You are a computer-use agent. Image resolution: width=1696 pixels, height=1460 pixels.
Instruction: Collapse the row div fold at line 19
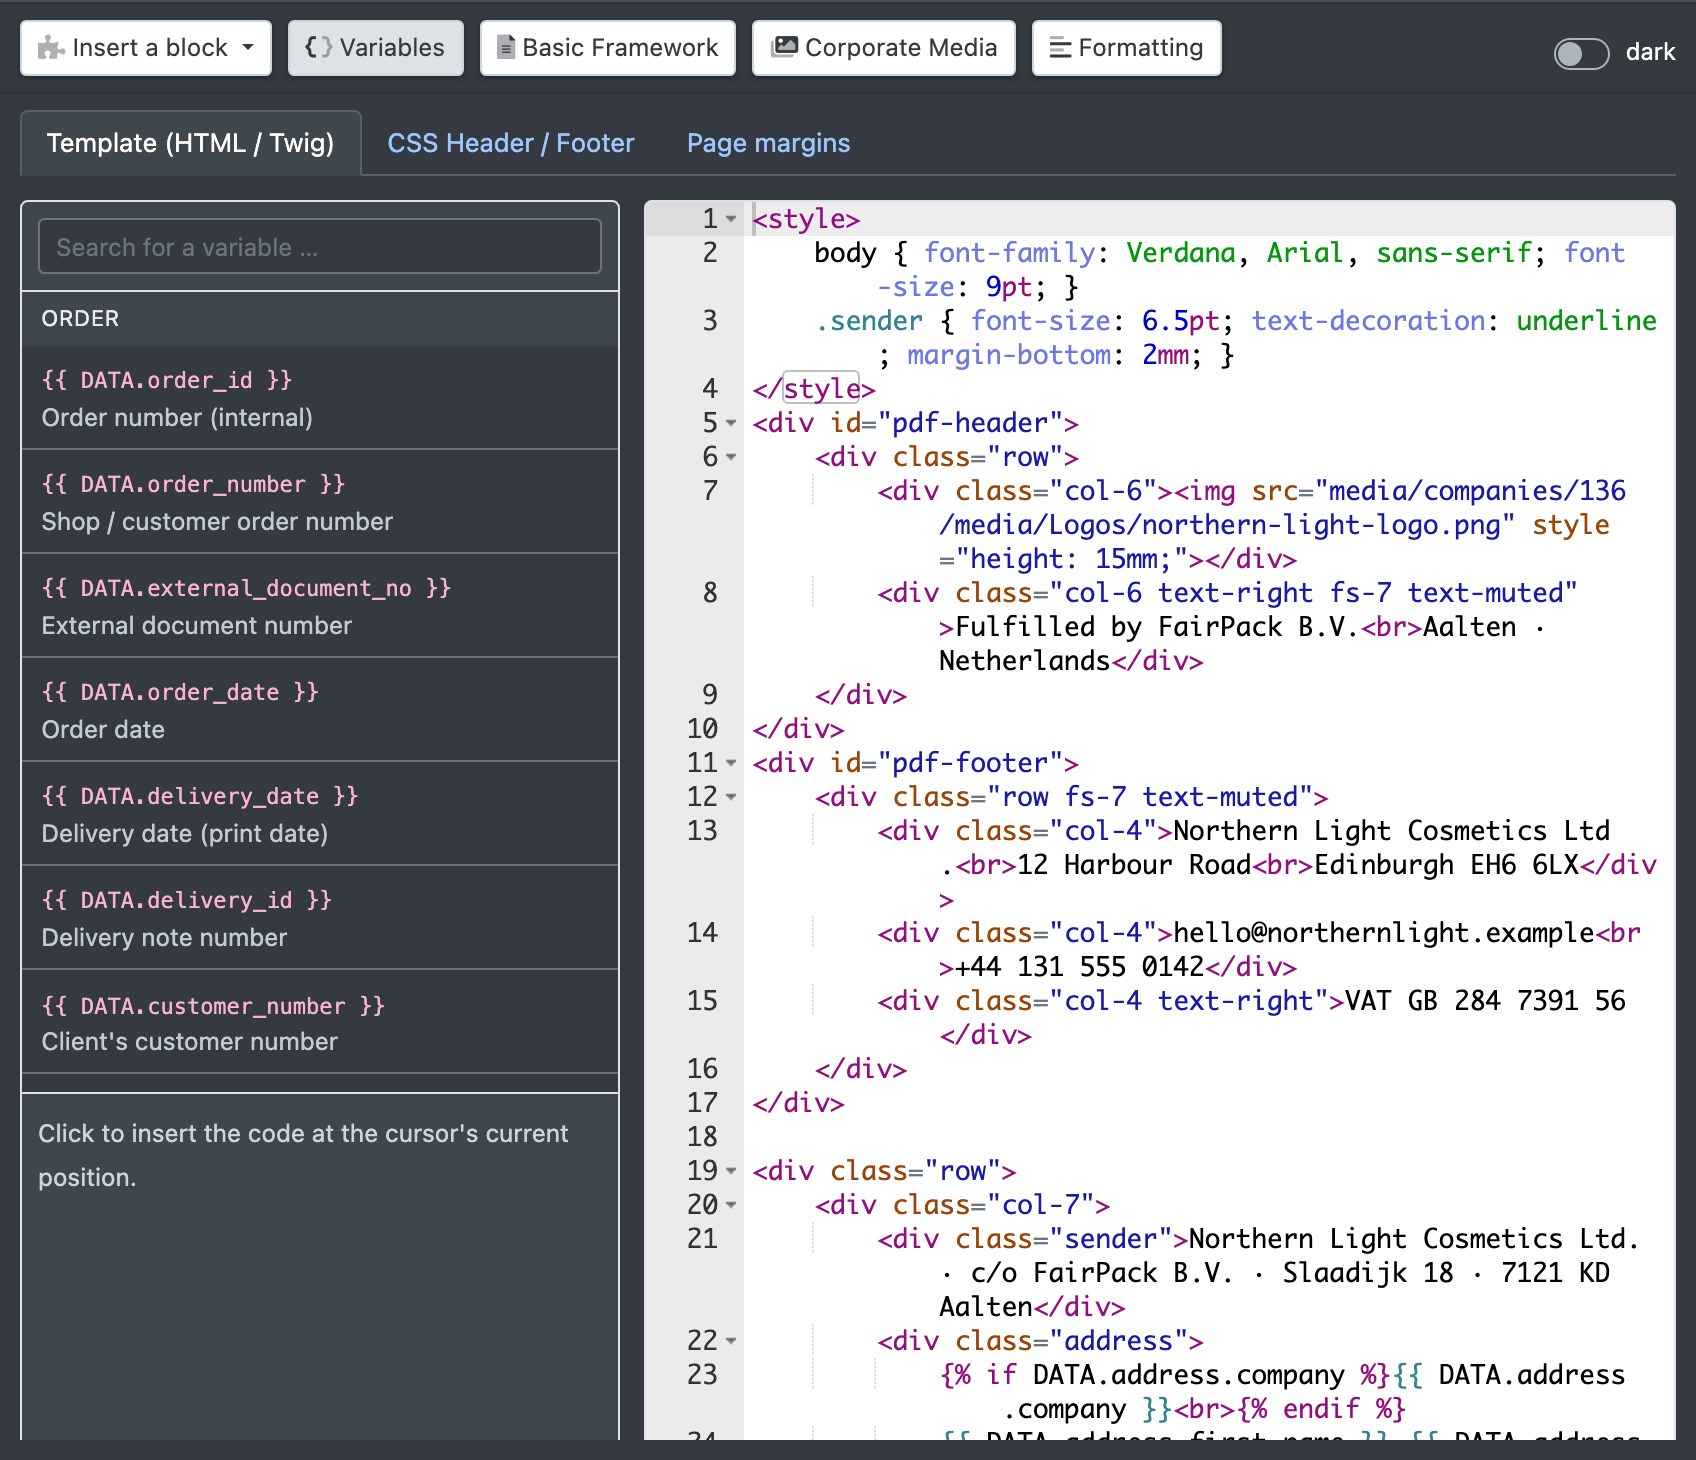click(x=731, y=1171)
